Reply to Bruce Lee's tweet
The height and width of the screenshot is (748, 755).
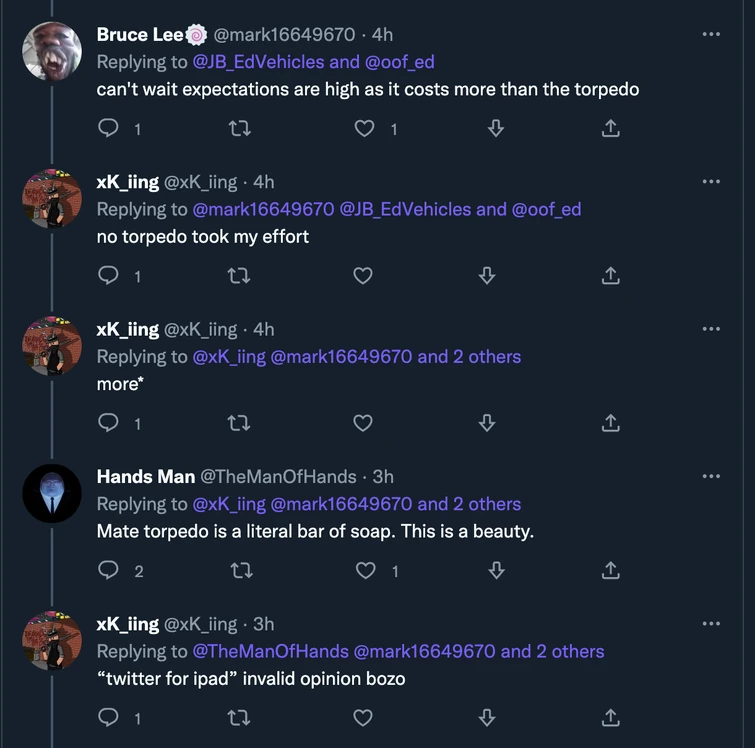(x=109, y=128)
